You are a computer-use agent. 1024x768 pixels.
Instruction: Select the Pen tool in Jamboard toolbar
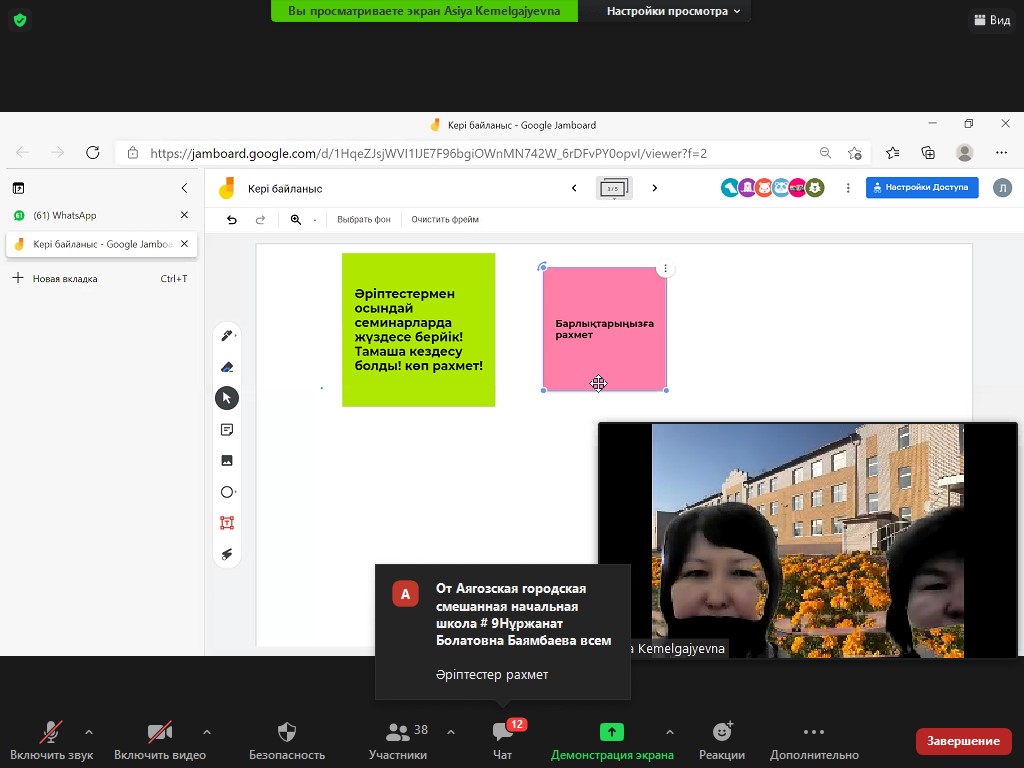click(227, 336)
